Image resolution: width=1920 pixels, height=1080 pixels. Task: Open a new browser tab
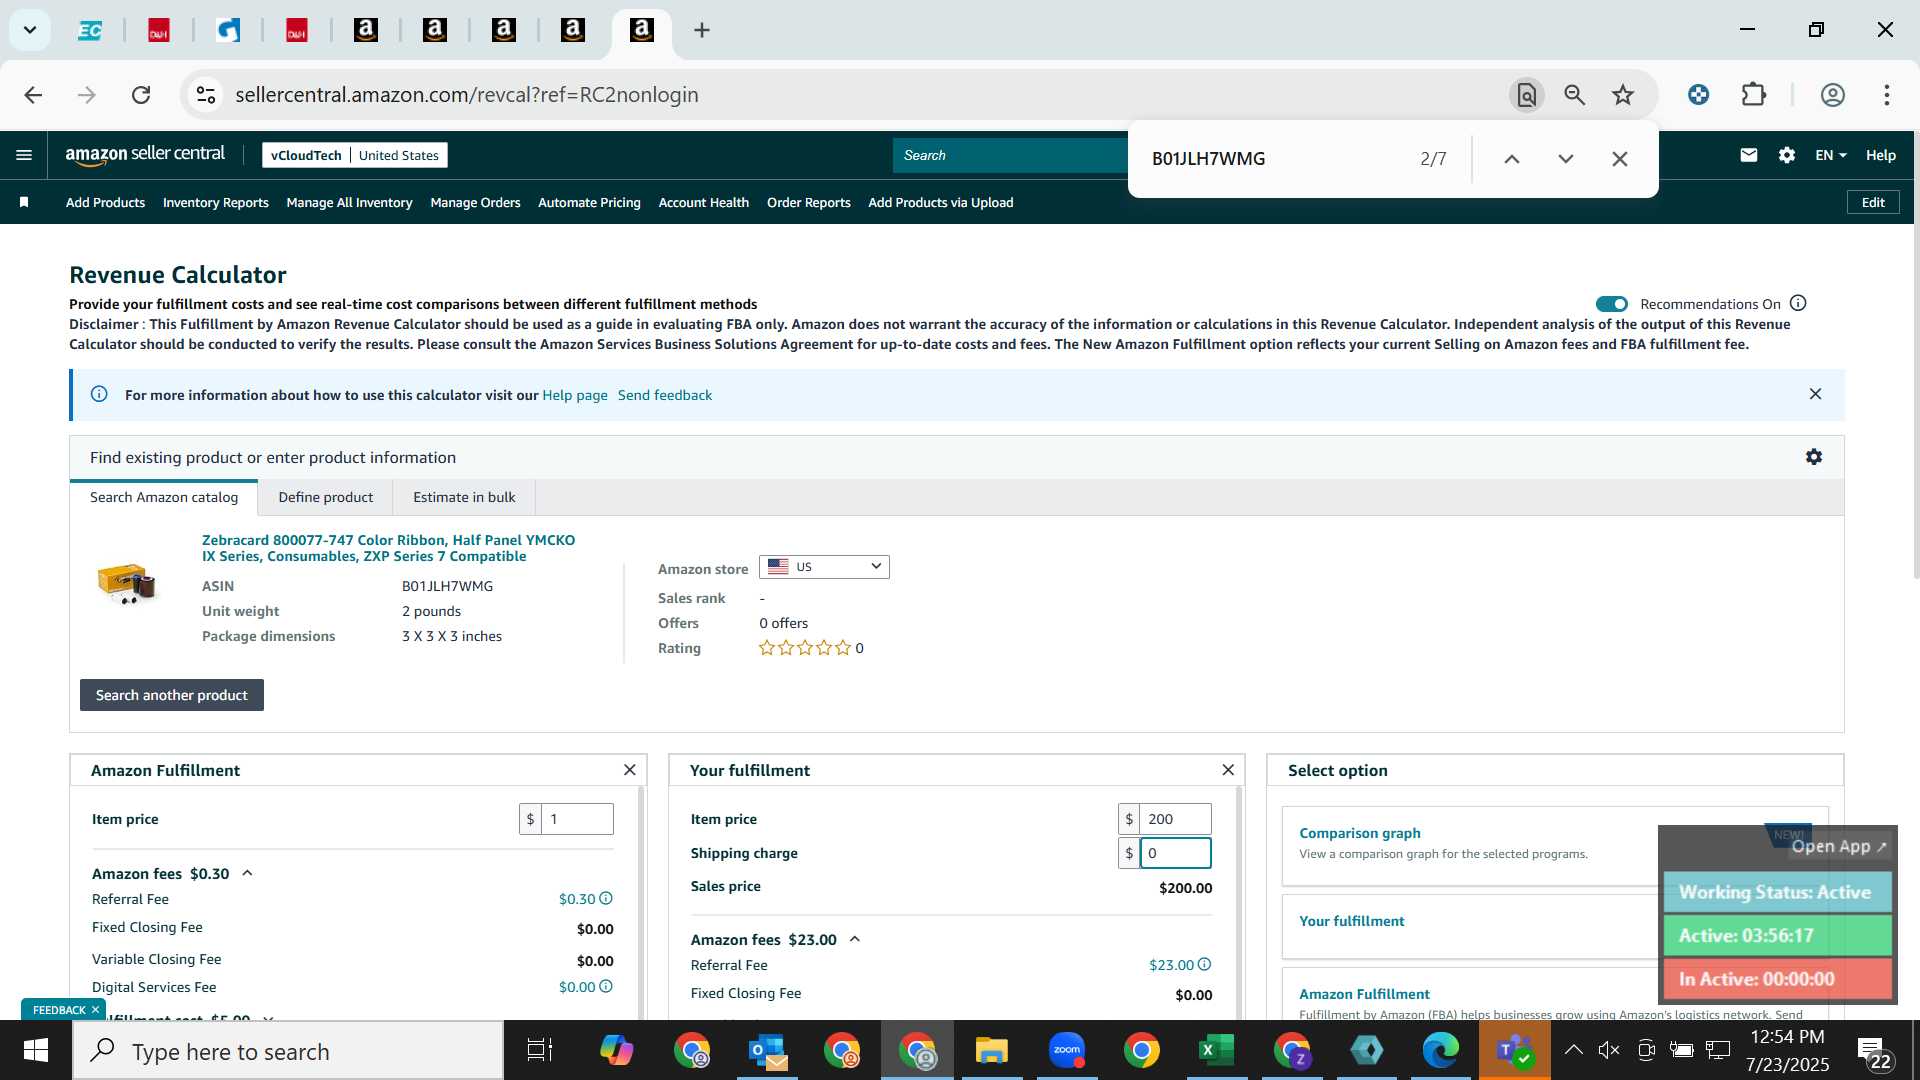pyautogui.click(x=702, y=30)
